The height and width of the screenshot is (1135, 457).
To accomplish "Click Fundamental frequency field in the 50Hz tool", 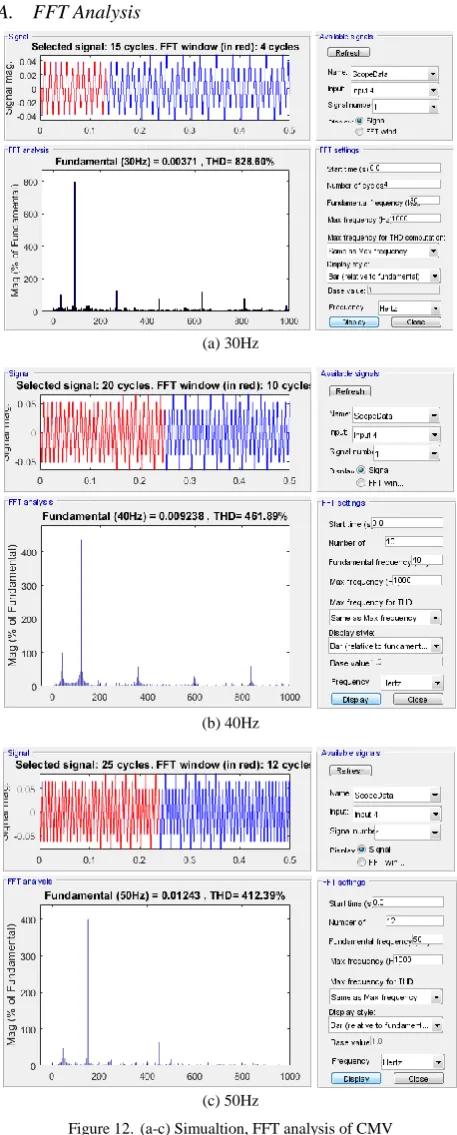I will [x=426, y=940].
